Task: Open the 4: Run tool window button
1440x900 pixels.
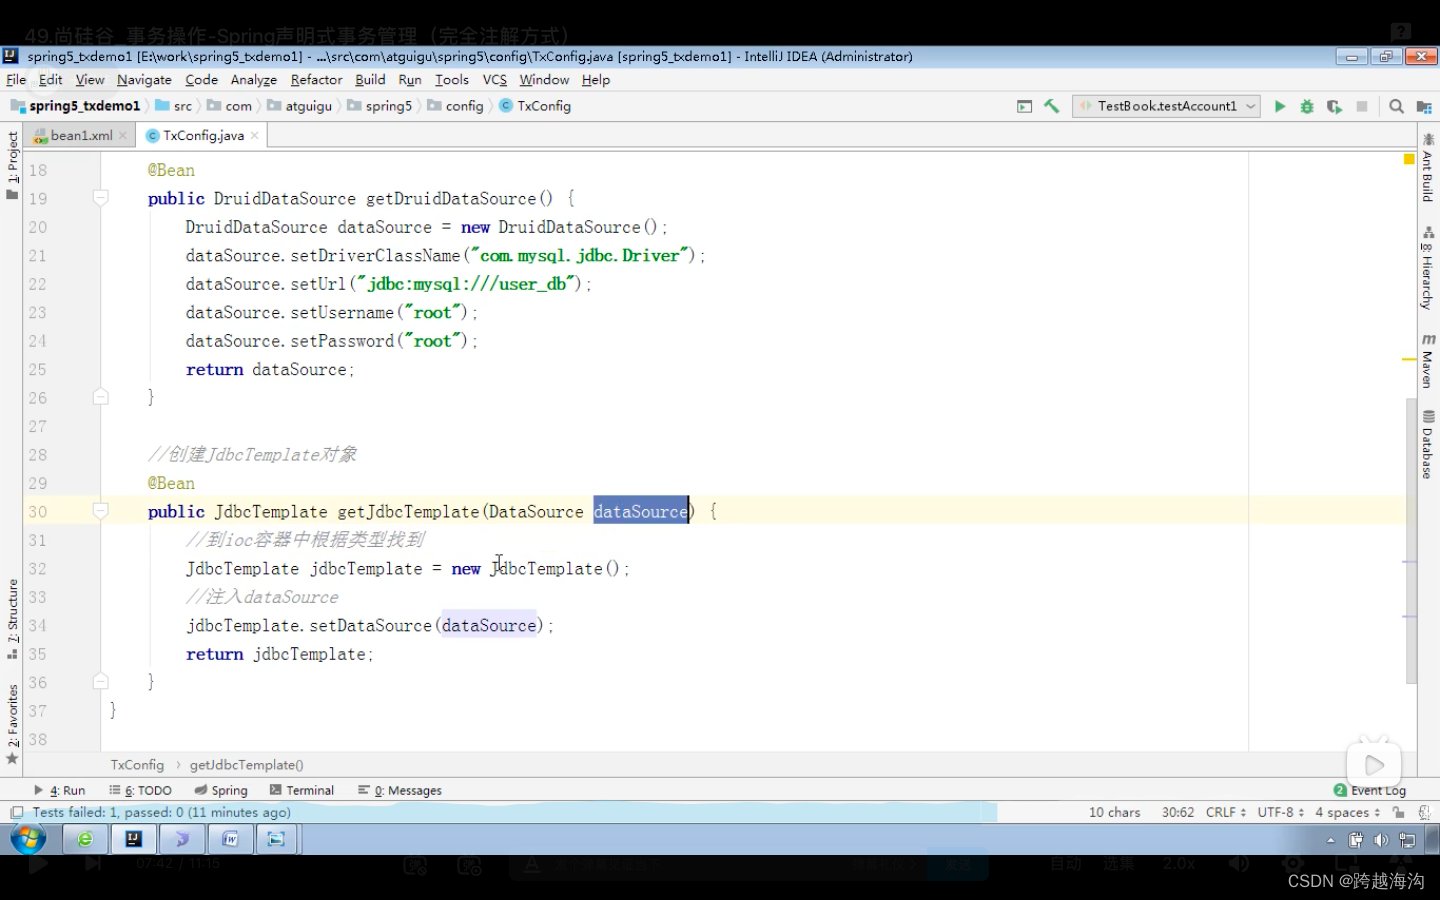Action: 60,790
